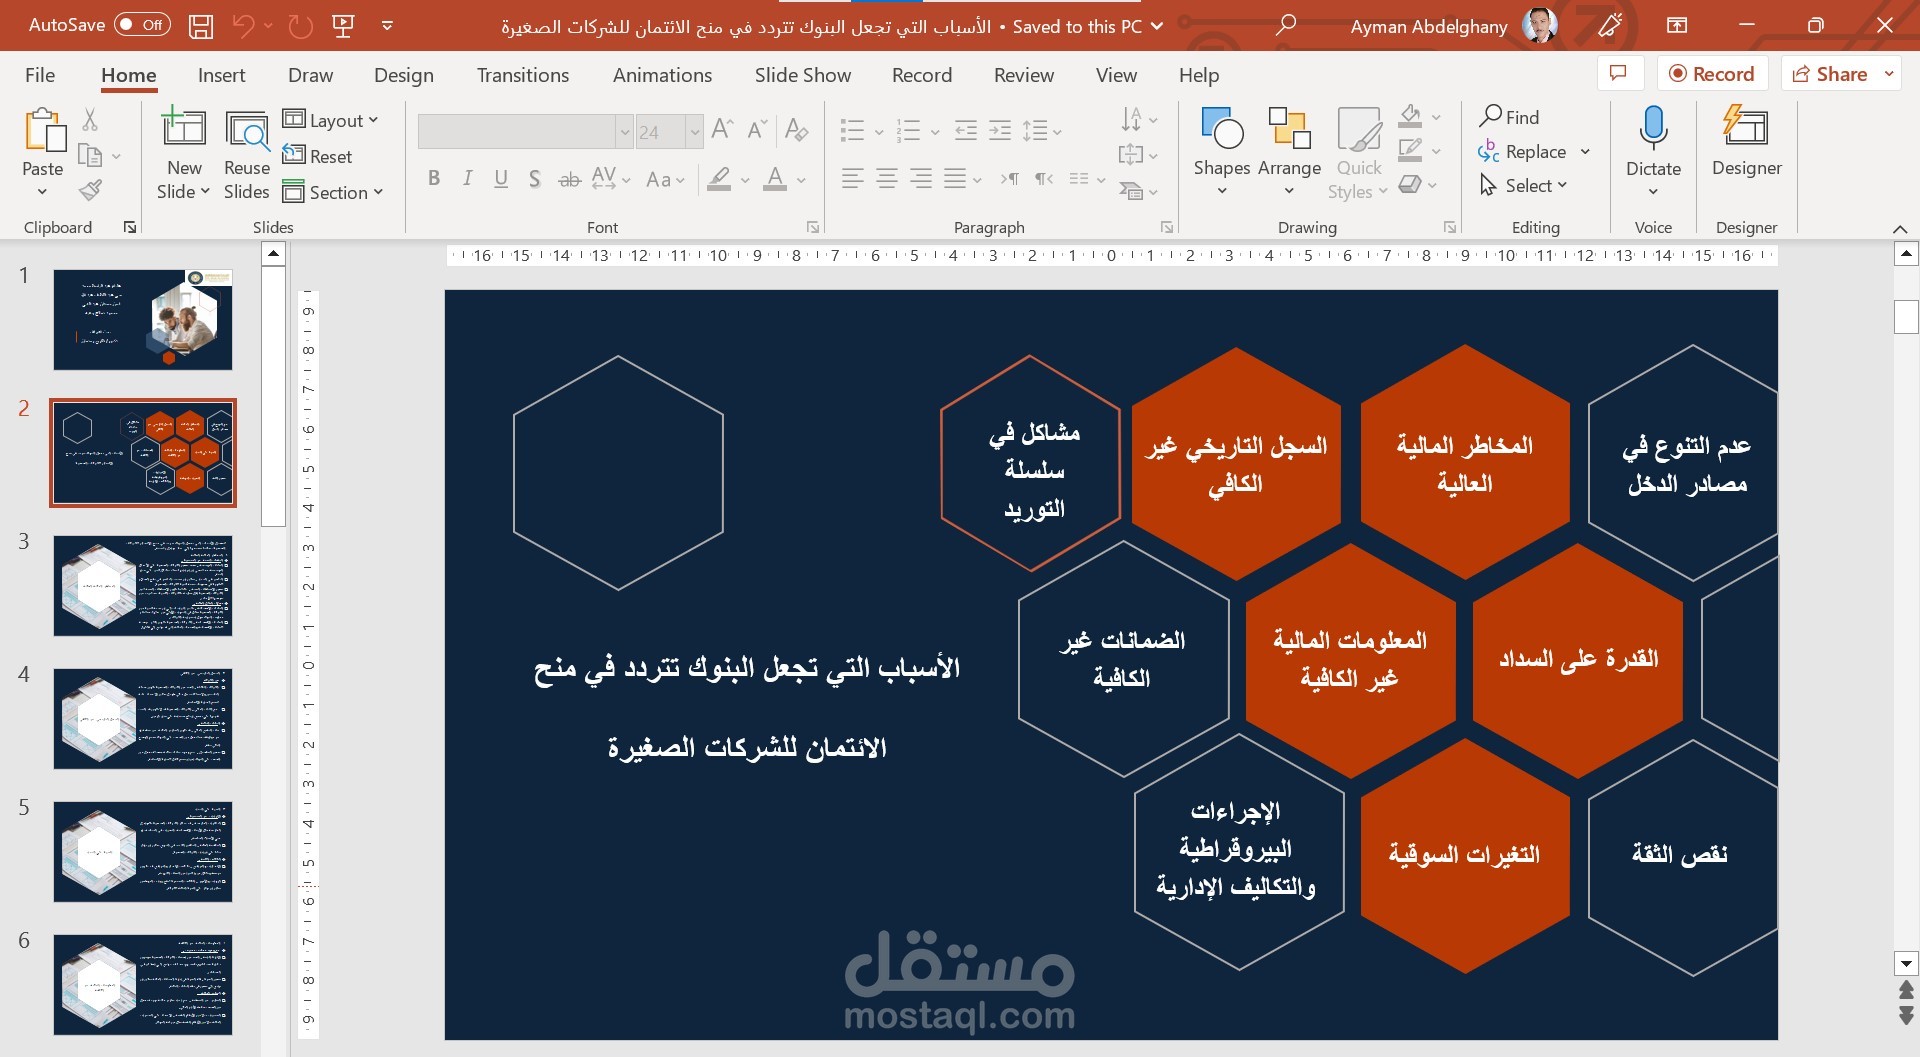Click the Share button
Image resolution: width=1920 pixels, height=1057 pixels.
[x=1830, y=74]
